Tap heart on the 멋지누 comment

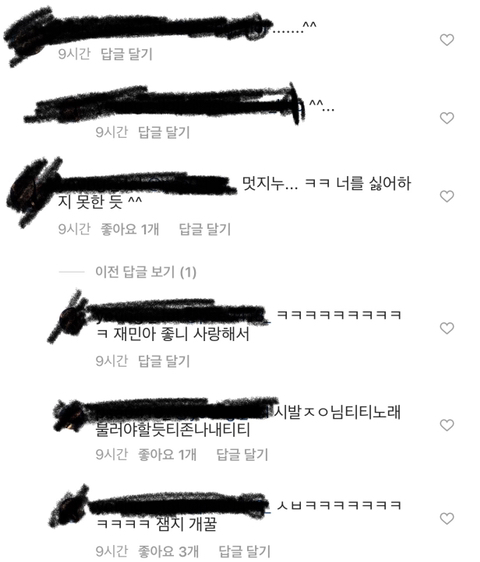coord(447,196)
